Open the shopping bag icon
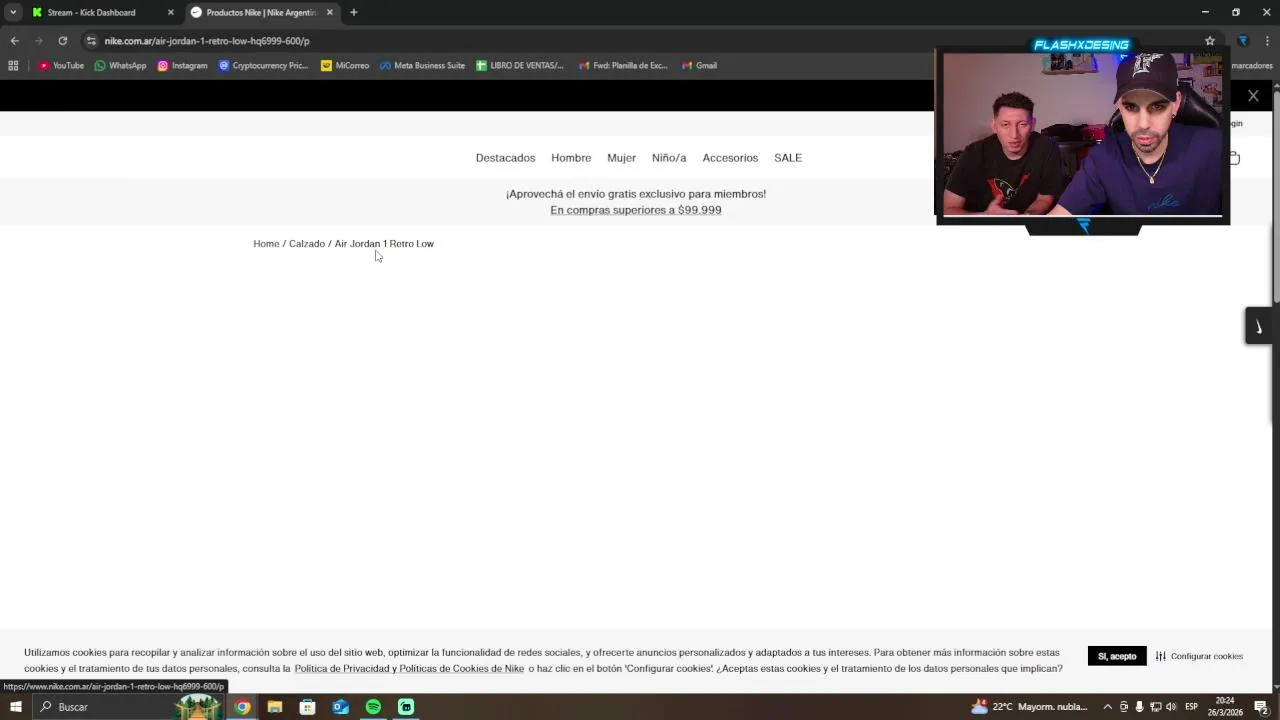The height and width of the screenshot is (720, 1280). pyautogui.click(x=1234, y=158)
